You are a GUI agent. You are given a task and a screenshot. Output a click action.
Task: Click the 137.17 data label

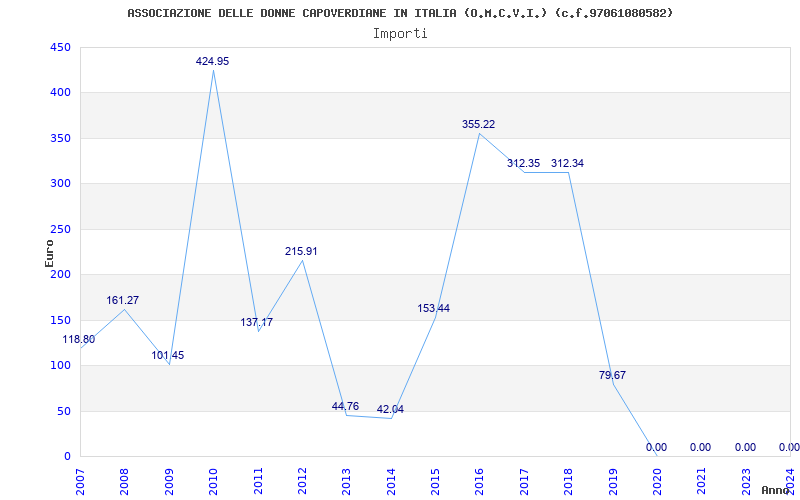257,322
